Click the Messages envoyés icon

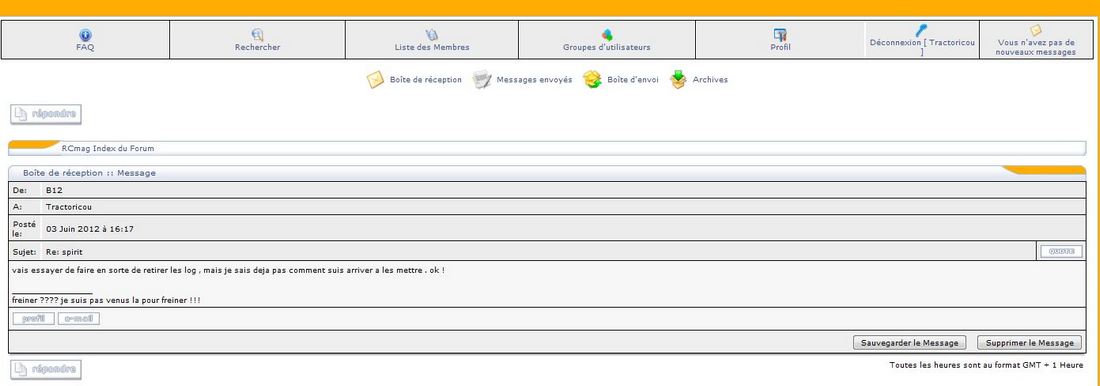482,79
